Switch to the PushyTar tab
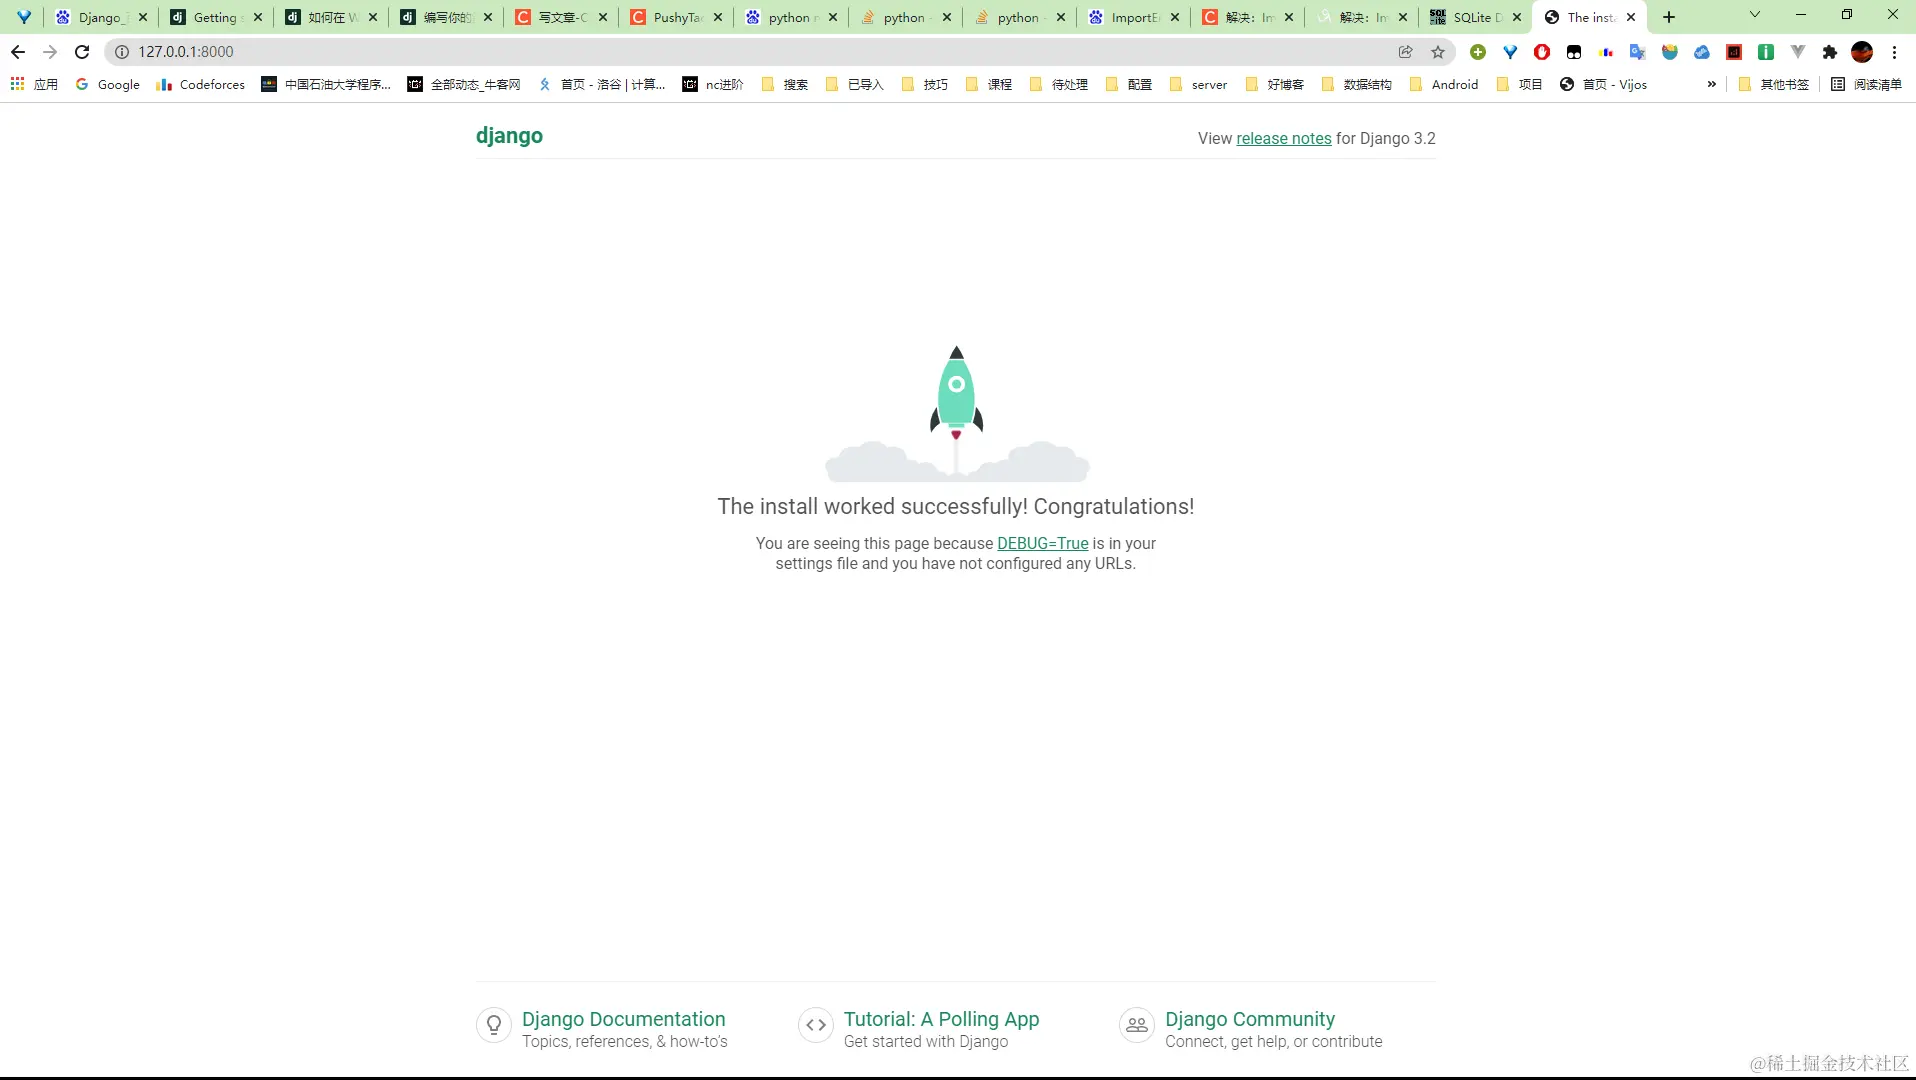 click(x=677, y=17)
